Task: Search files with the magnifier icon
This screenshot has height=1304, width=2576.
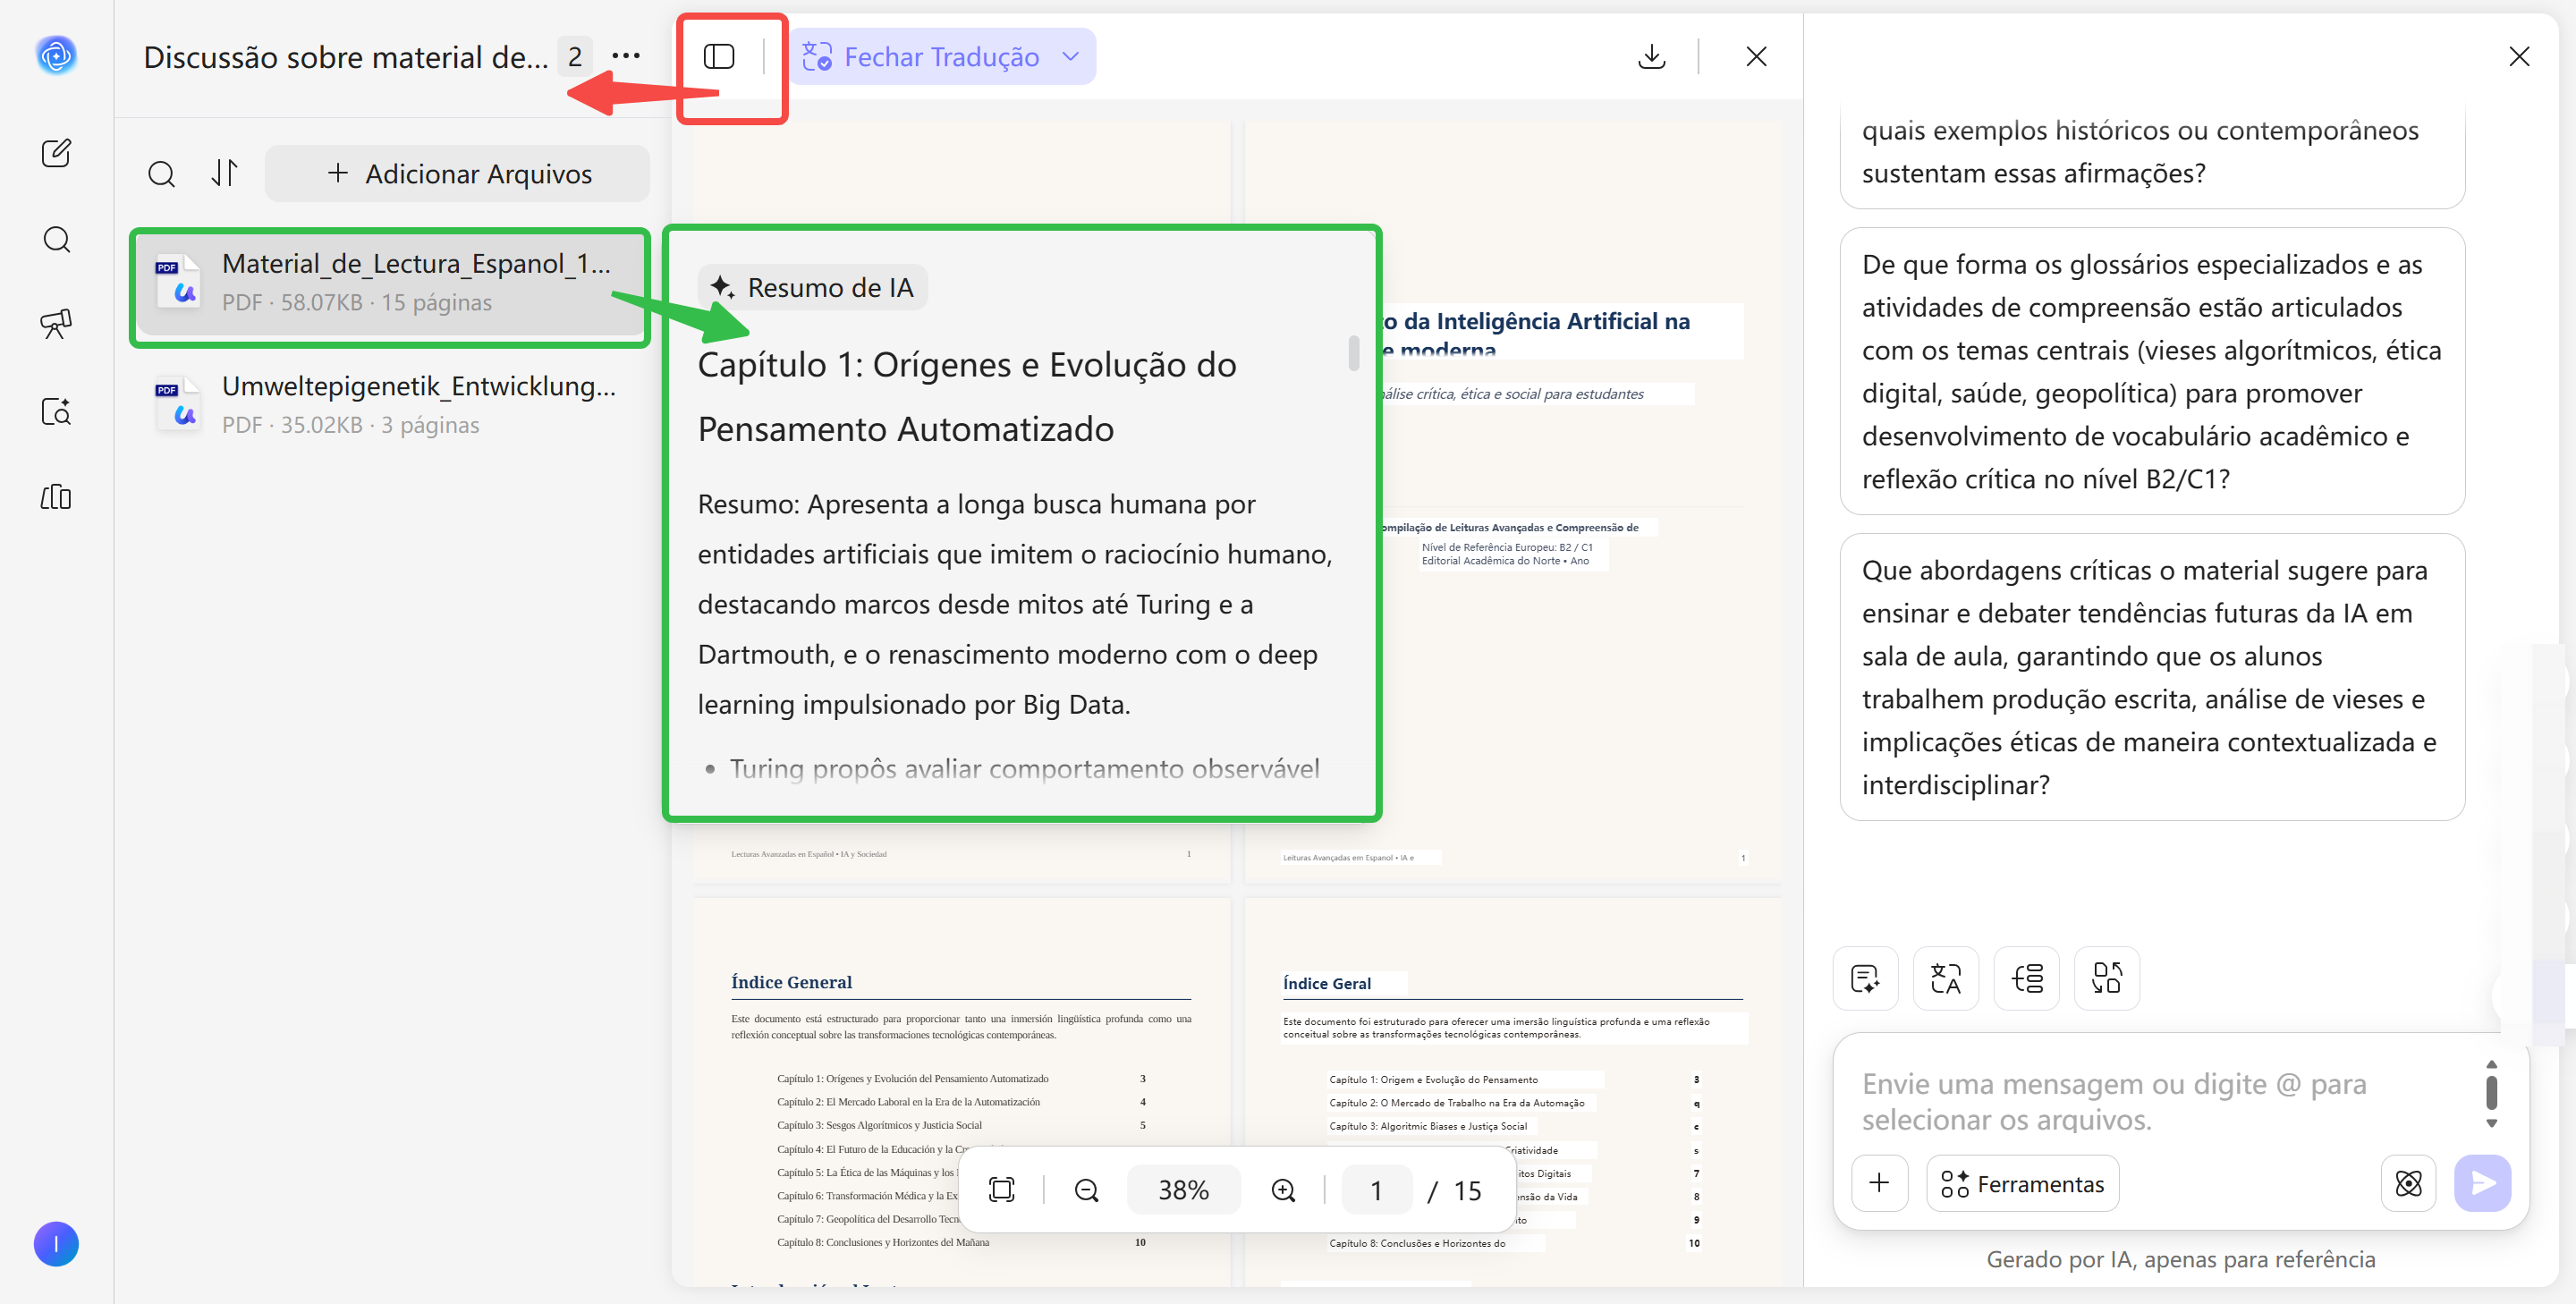Action: tap(161, 174)
